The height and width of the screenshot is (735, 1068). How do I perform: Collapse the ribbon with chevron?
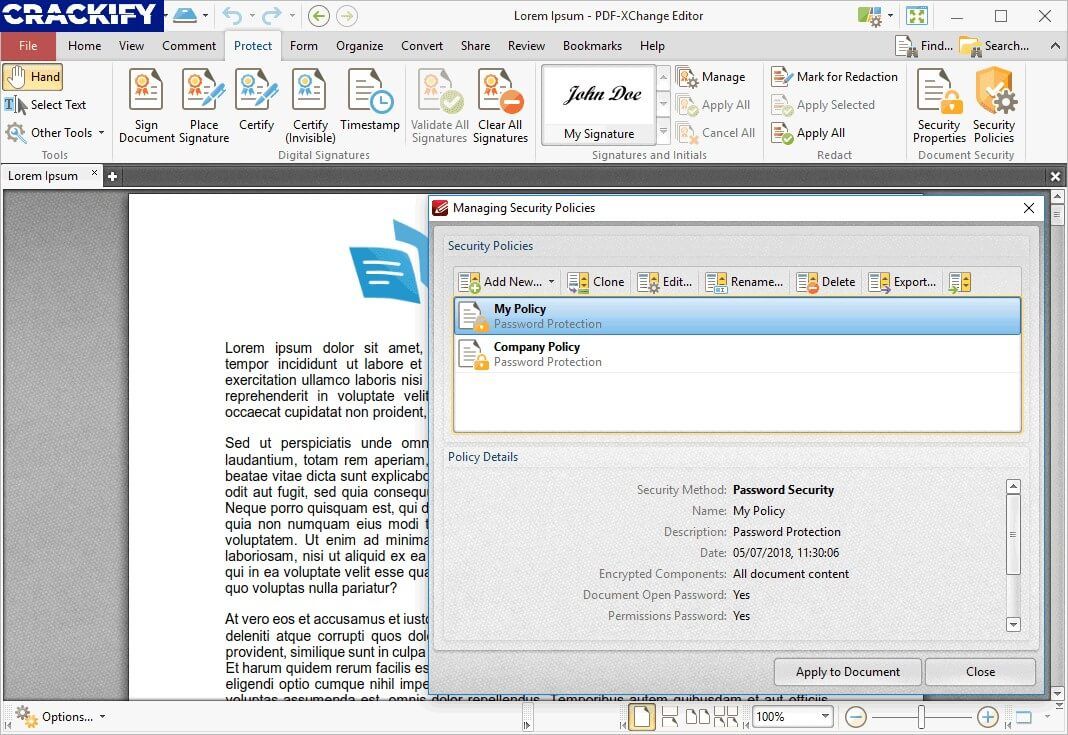1054,46
